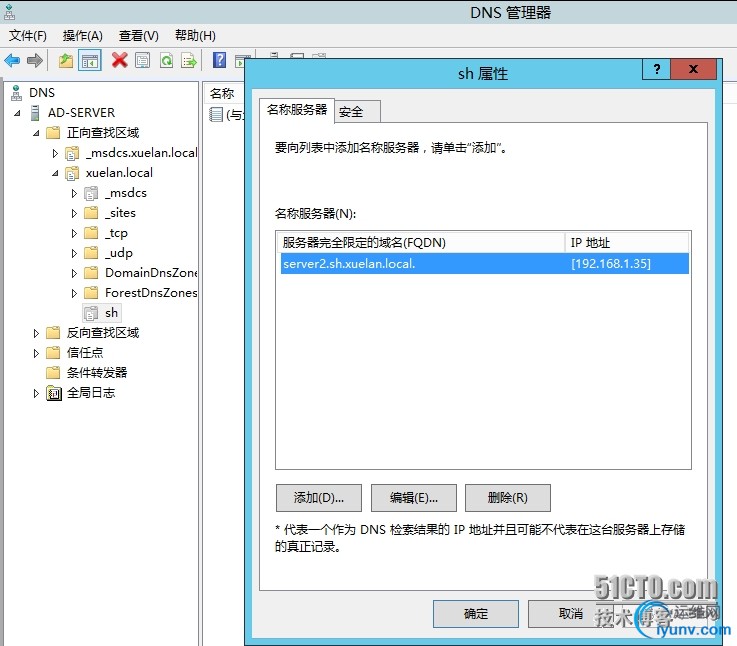Viewport: 737px width, 646px height.
Task: Click the DNS Manager title bar icon
Action: tap(9, 13)
